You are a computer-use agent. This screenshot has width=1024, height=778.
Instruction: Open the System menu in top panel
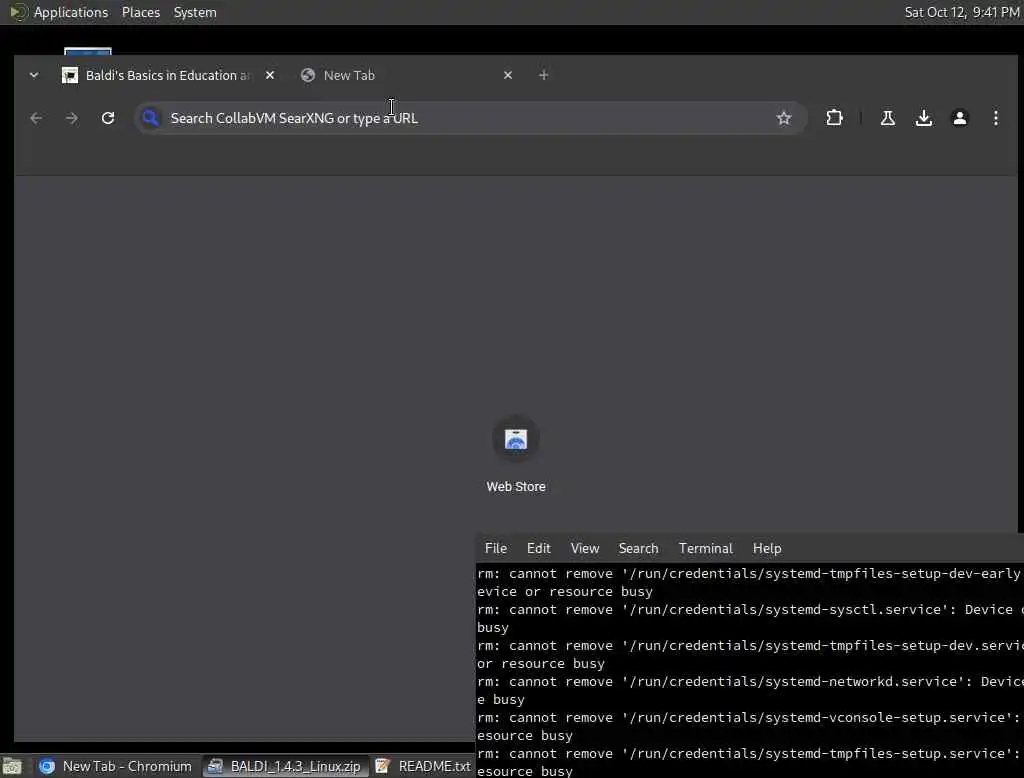(195, 12)
